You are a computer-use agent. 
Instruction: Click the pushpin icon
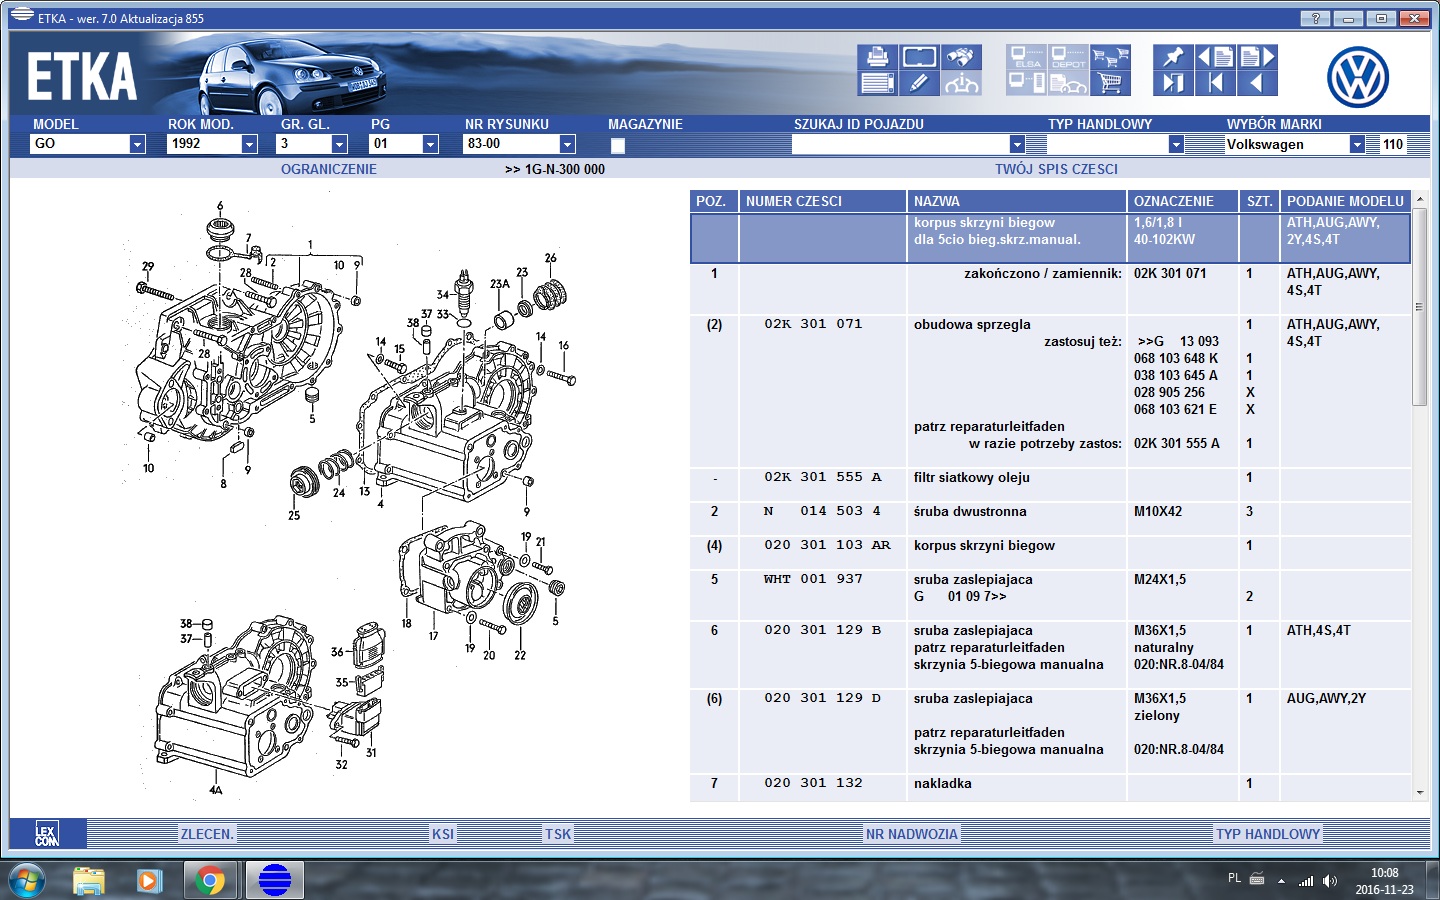pyautogui.click(x=1173, y=57)
